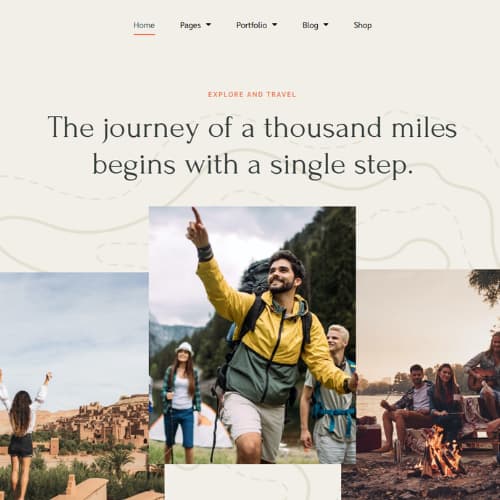The height and width of the screenshot is (500, 500).
Task: Open the Home menu item
Action: click(x=144, y=25)
